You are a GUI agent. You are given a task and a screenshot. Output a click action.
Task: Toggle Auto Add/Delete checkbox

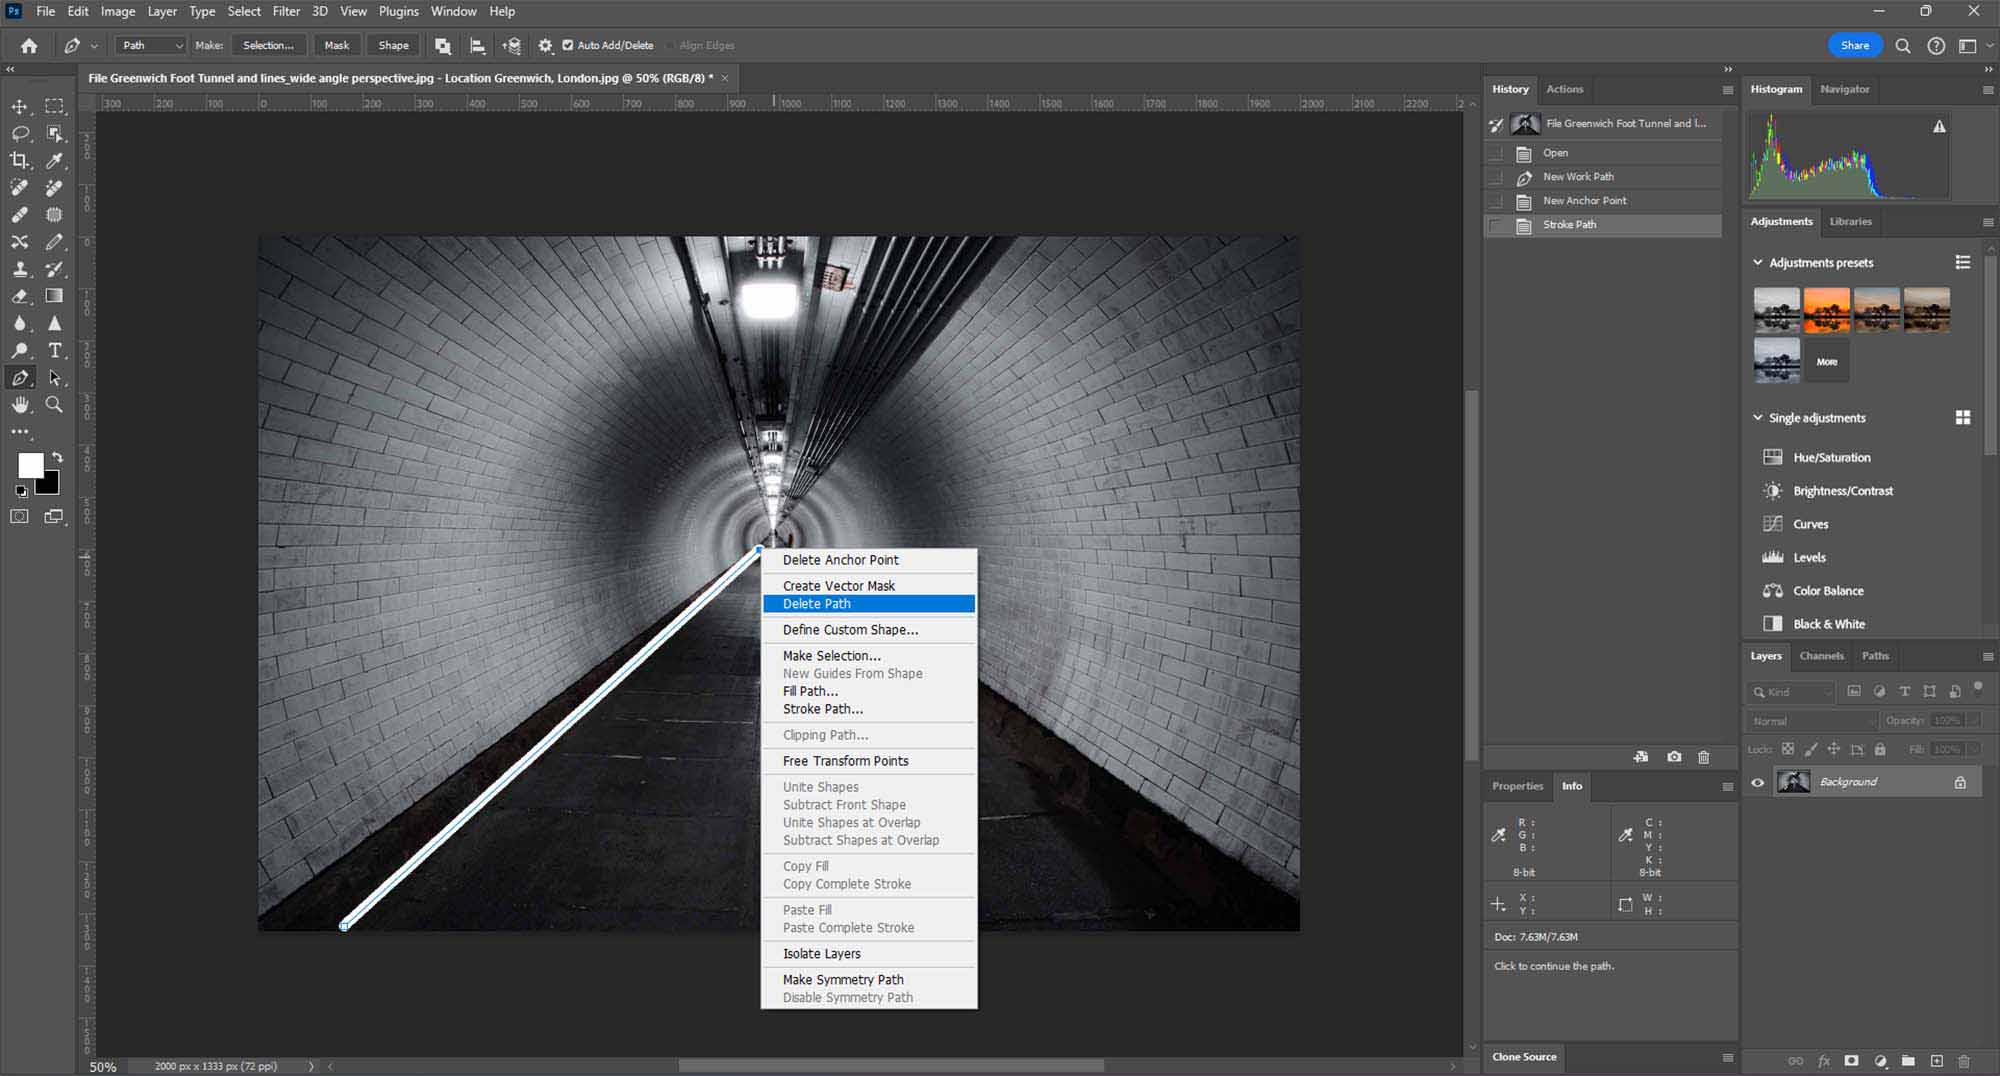[568, 45]
